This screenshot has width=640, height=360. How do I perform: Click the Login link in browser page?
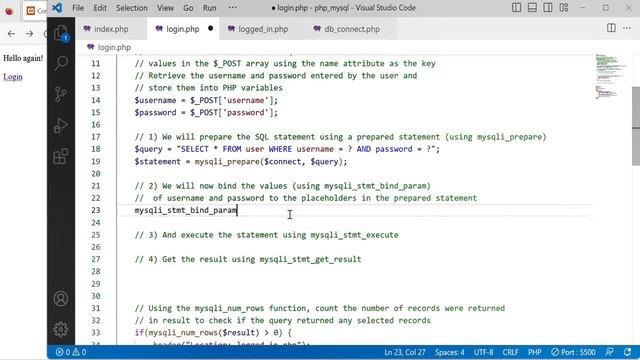coord(13,77)
